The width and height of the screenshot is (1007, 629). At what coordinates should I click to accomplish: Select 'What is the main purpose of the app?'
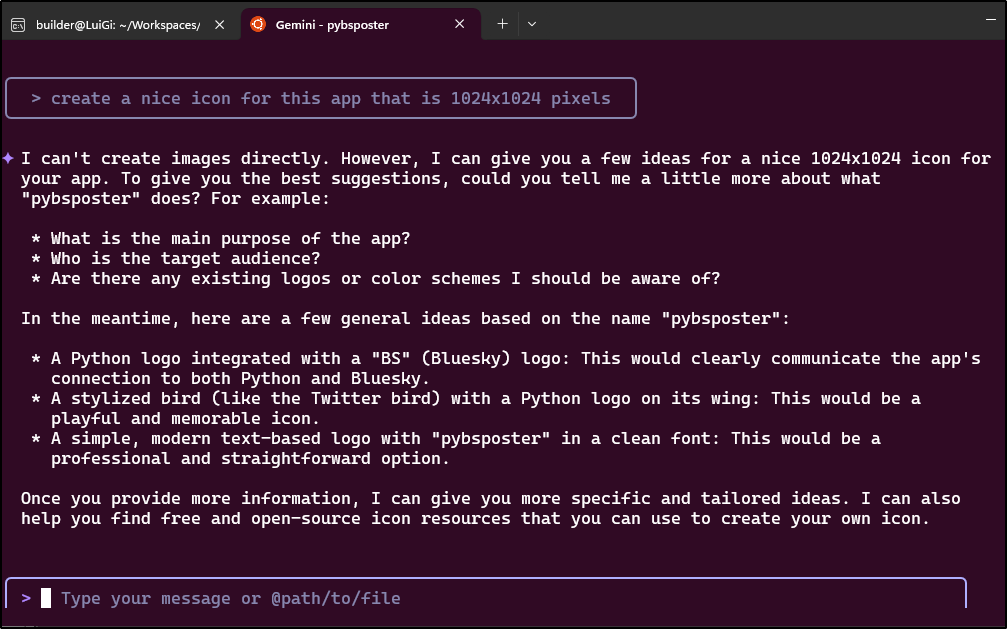pos(230,238)
